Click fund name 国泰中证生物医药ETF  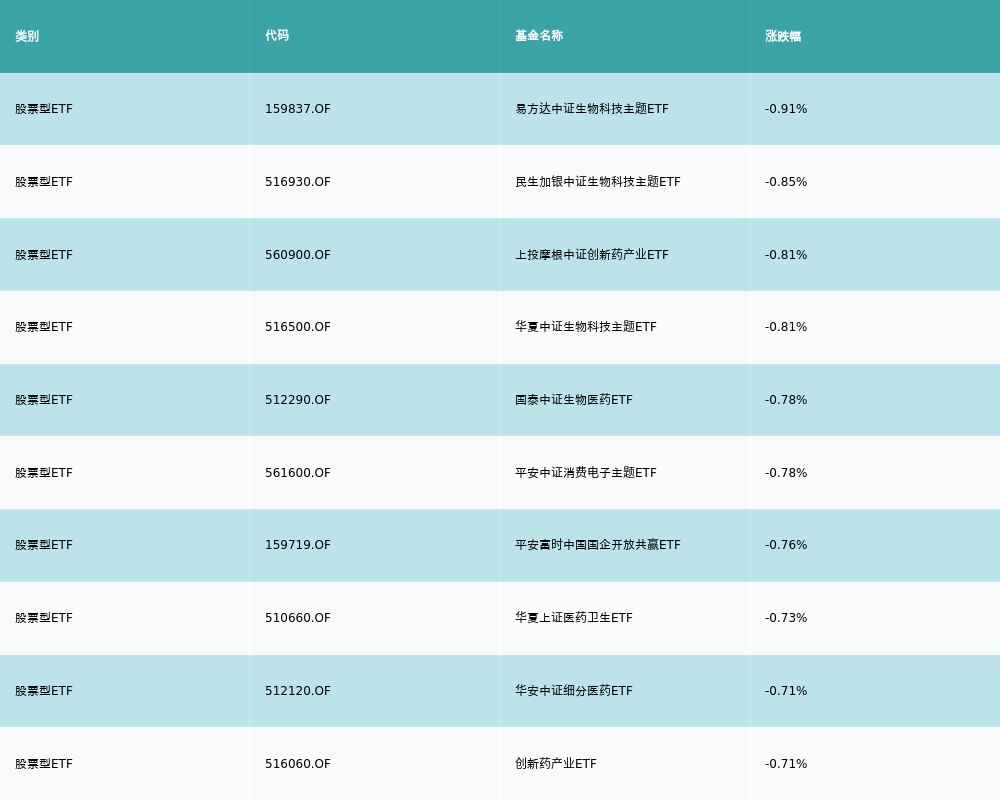[x=574, y=400]
